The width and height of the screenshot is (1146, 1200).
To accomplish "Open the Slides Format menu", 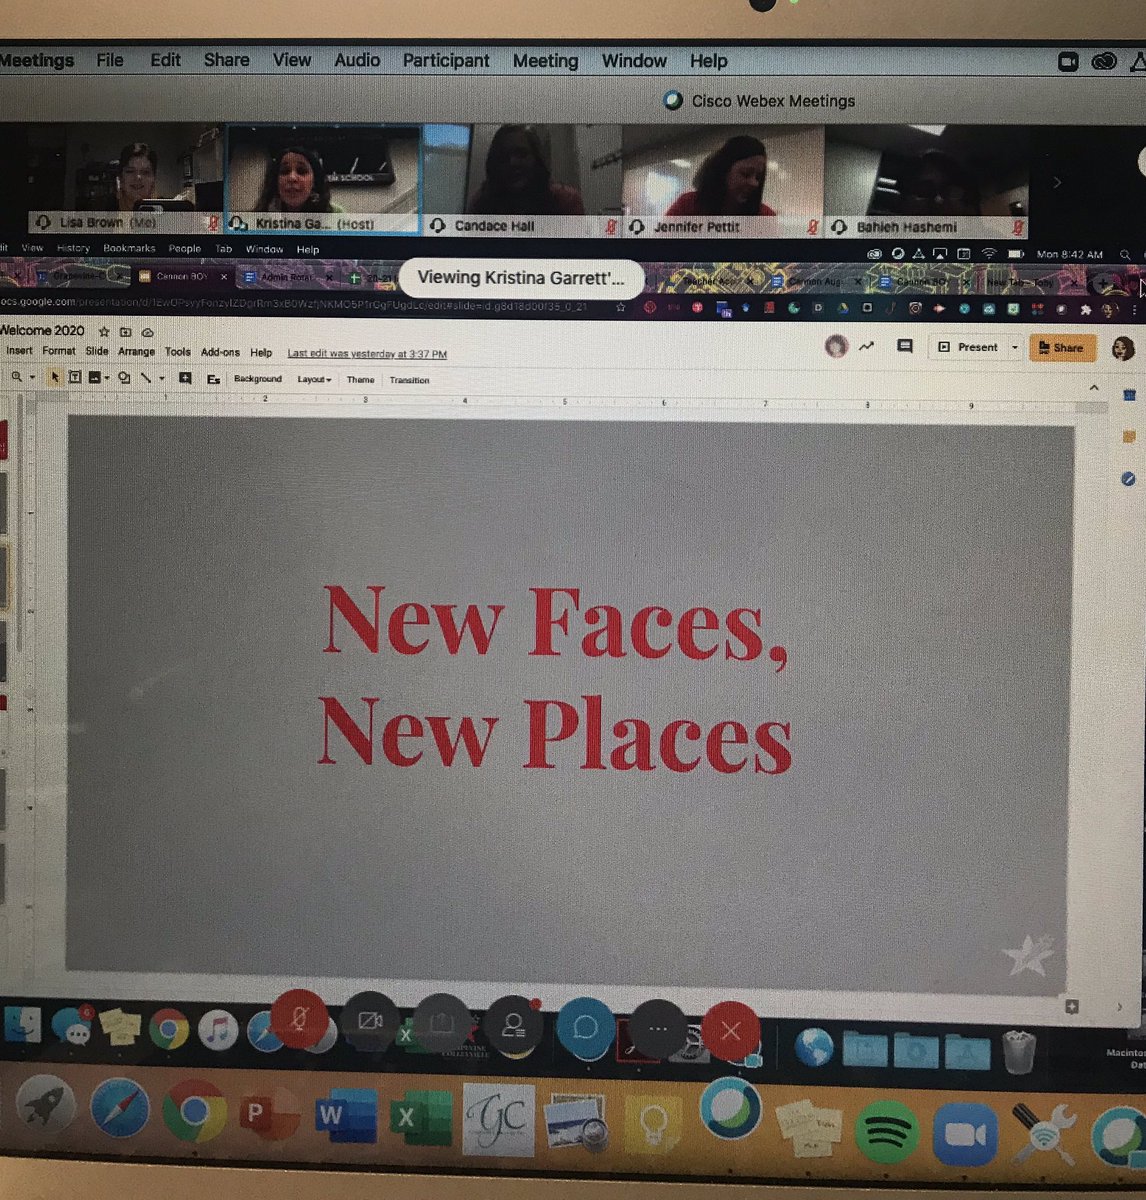I will point(59,352).
